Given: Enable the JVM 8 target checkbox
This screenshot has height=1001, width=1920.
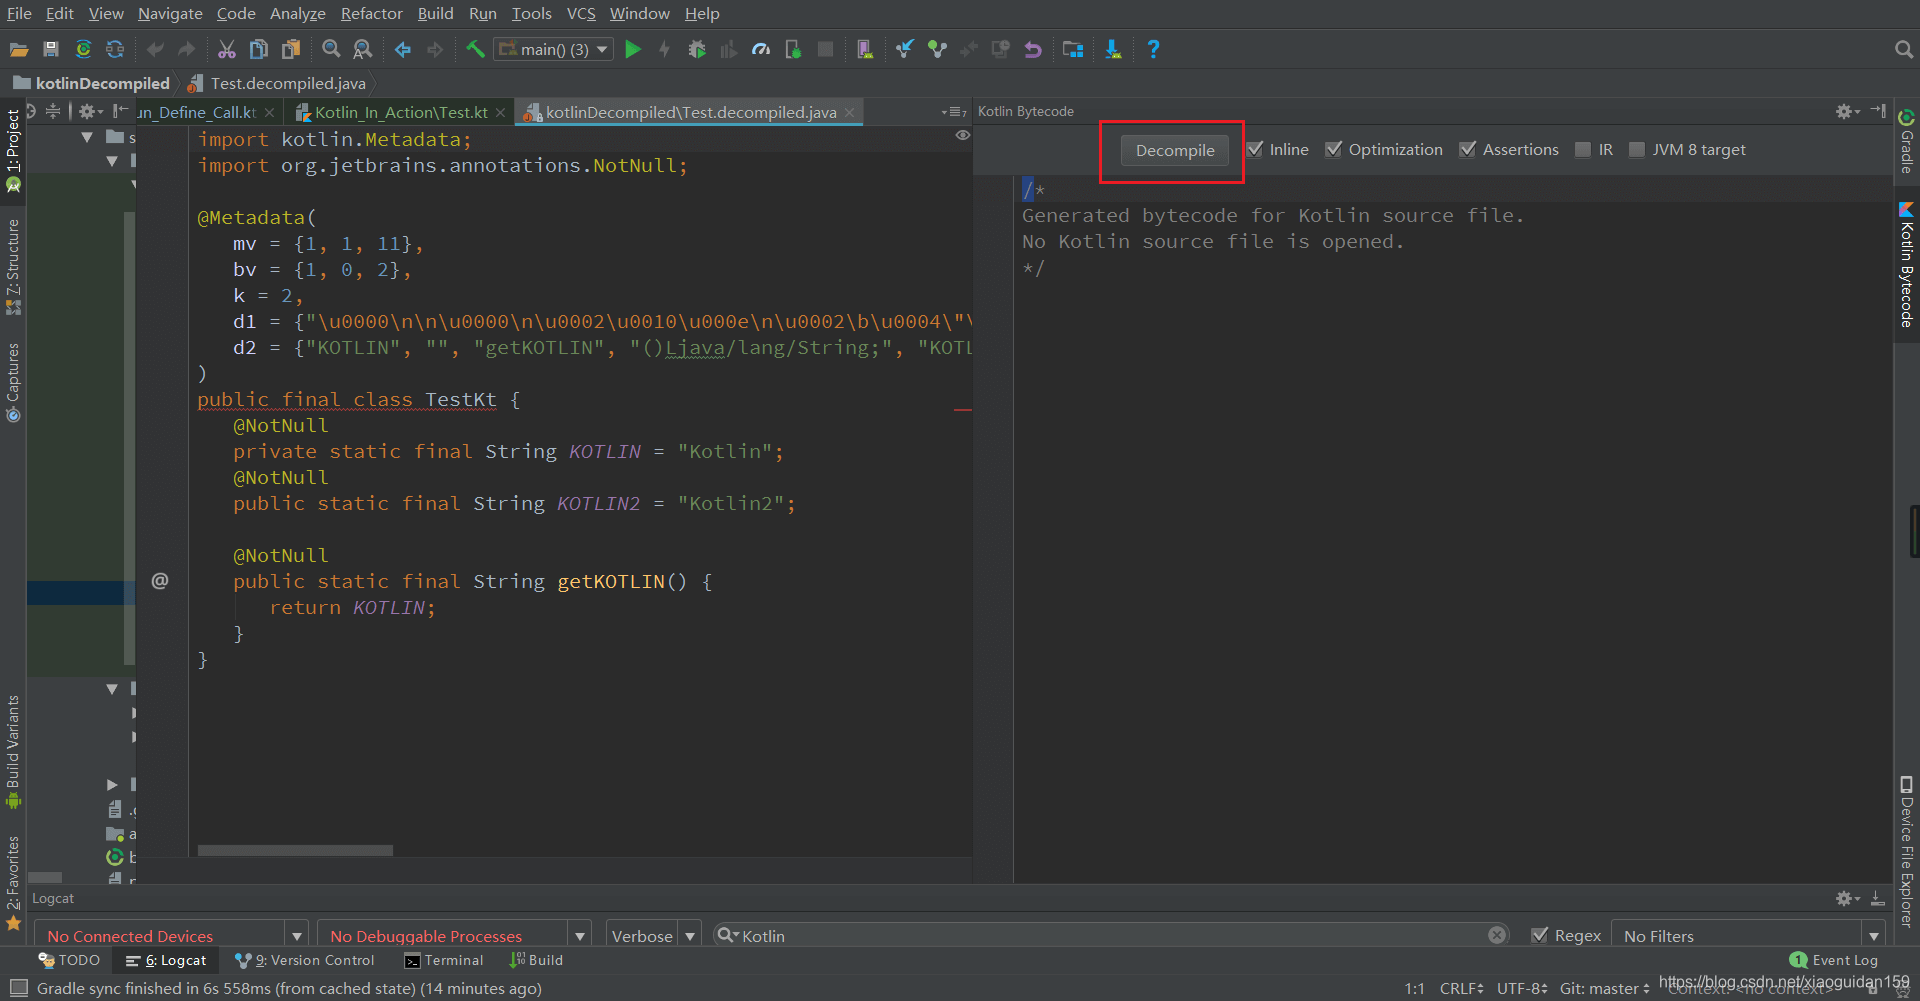Looking at the screenshot, I should 1637,149.
